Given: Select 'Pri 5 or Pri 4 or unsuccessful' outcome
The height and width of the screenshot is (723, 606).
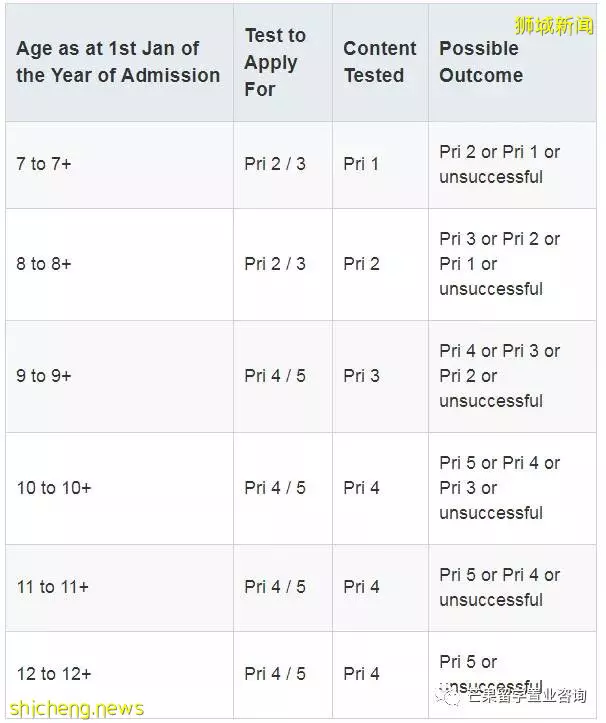Looking at the screenshot, I should [512, 588].
